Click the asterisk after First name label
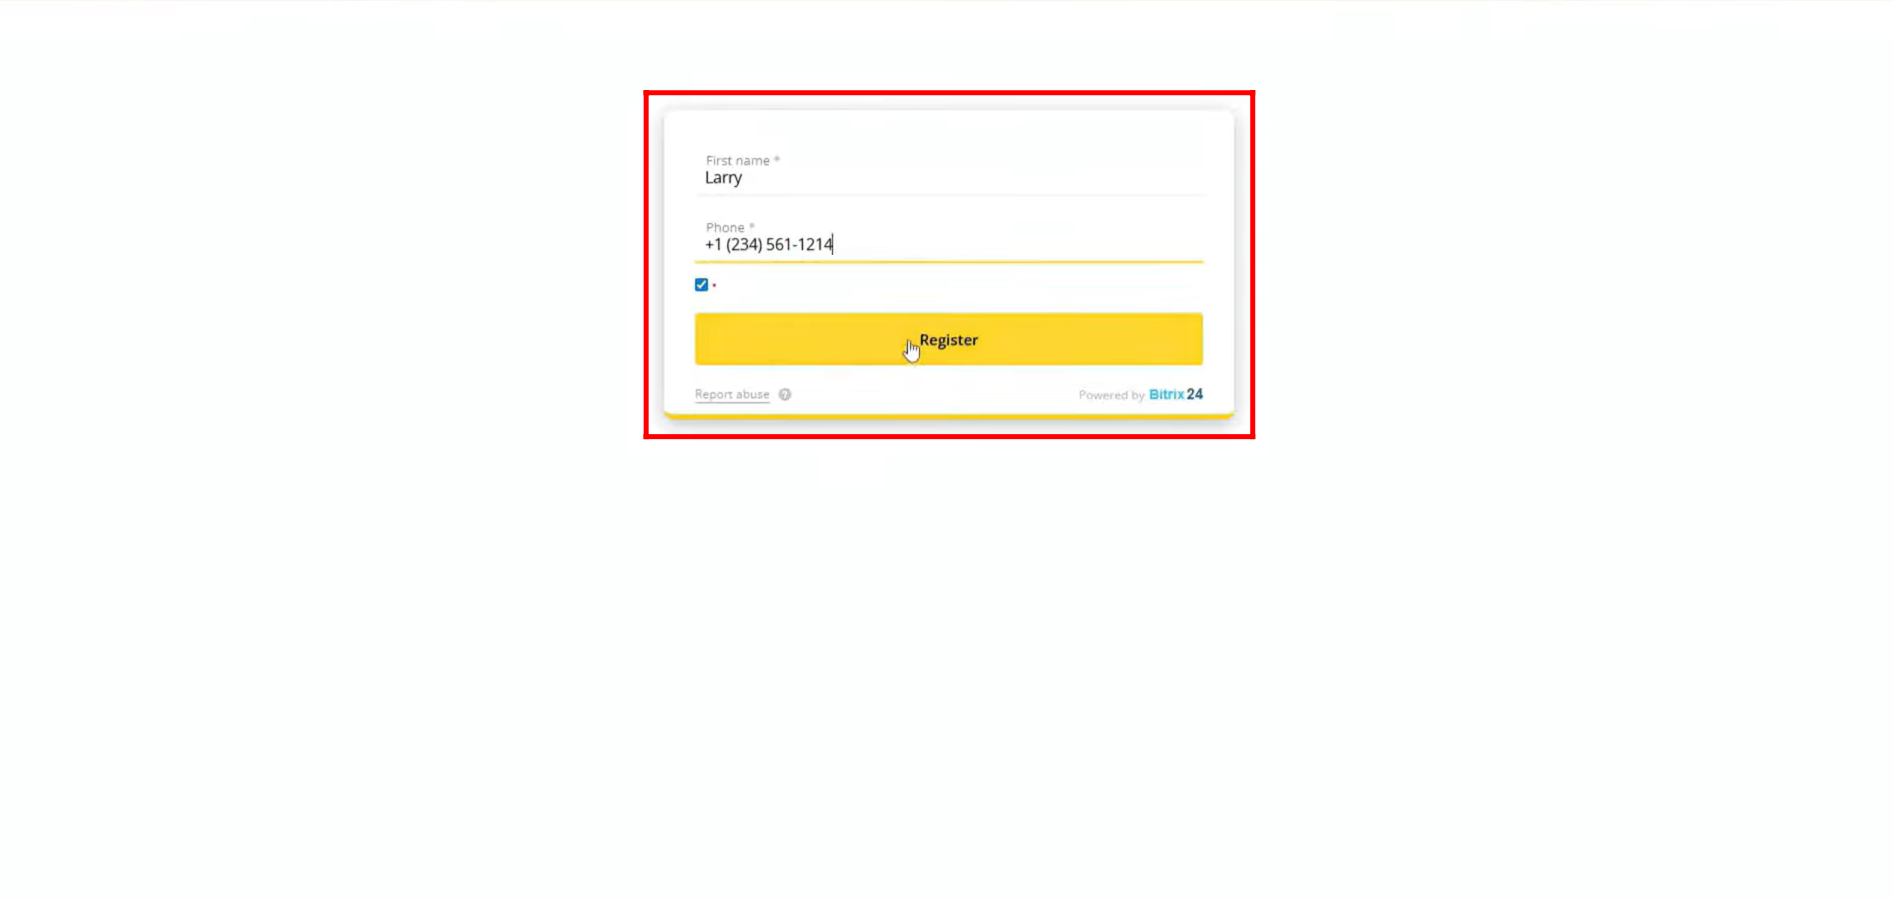 coord(777,159)
